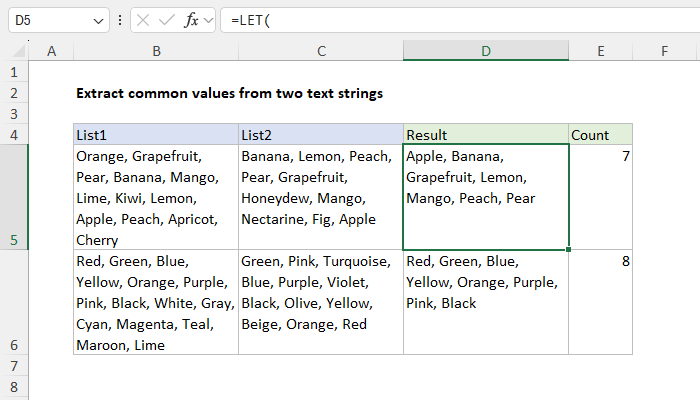This screenshot has width=700, height=400.
Task: Select column D header
Action: (485, 51)
